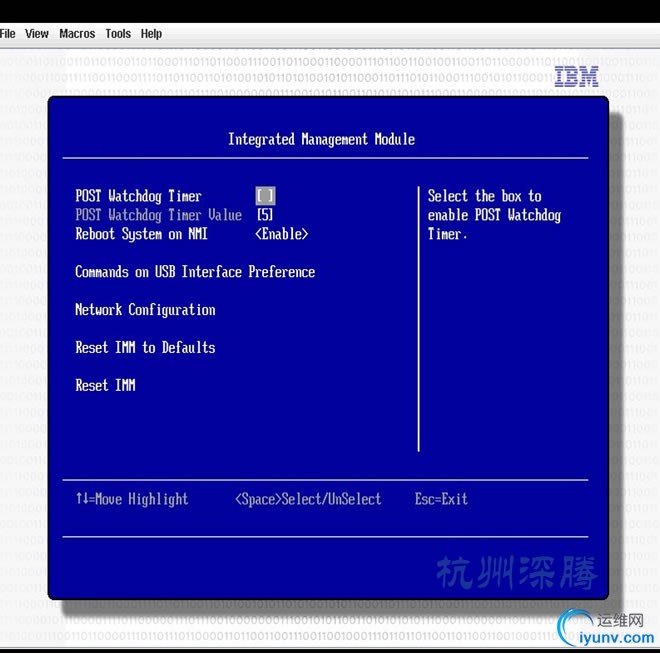Click the Integrated Management Module title
This screenshot has width=660, height=654.
click(x=321, y=139)
